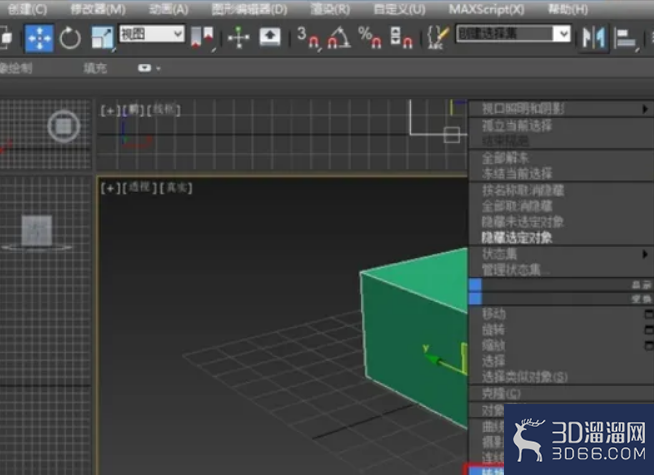The width and height of the screenshot is (654, 475).
Task: Switch to the 对象绘制 ribbon tab
Action: pyautogui.click(x=16, y=68)
